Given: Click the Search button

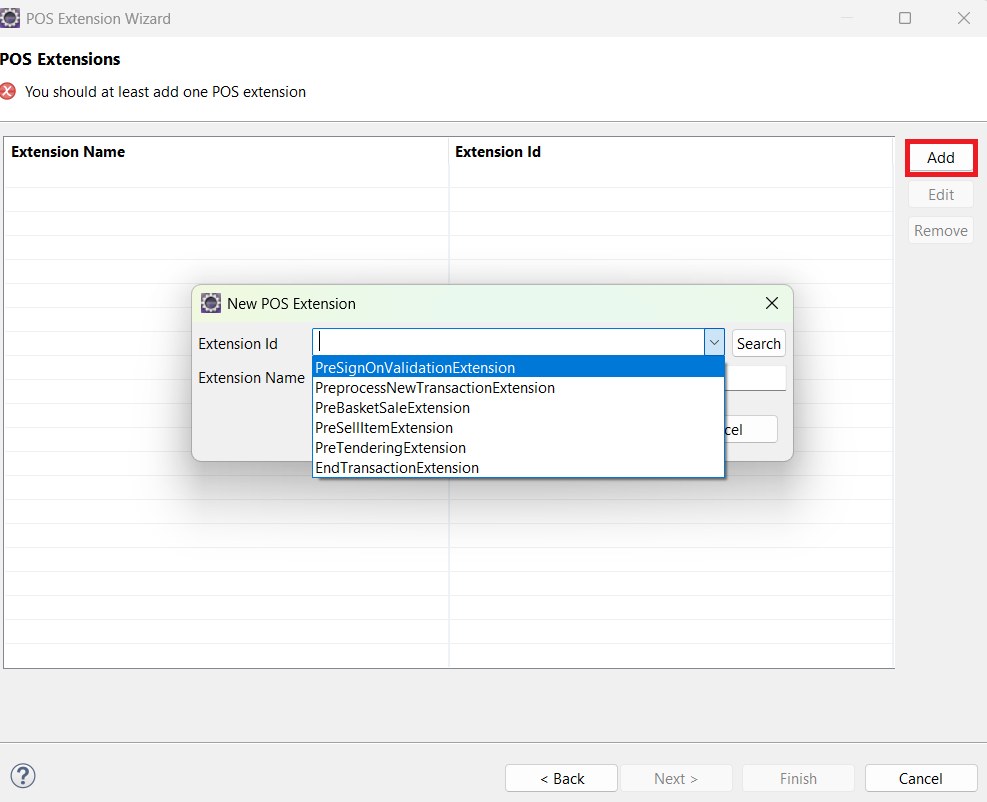Looking at the screenshot, I should pyautogui.click(x=758, y=343).
